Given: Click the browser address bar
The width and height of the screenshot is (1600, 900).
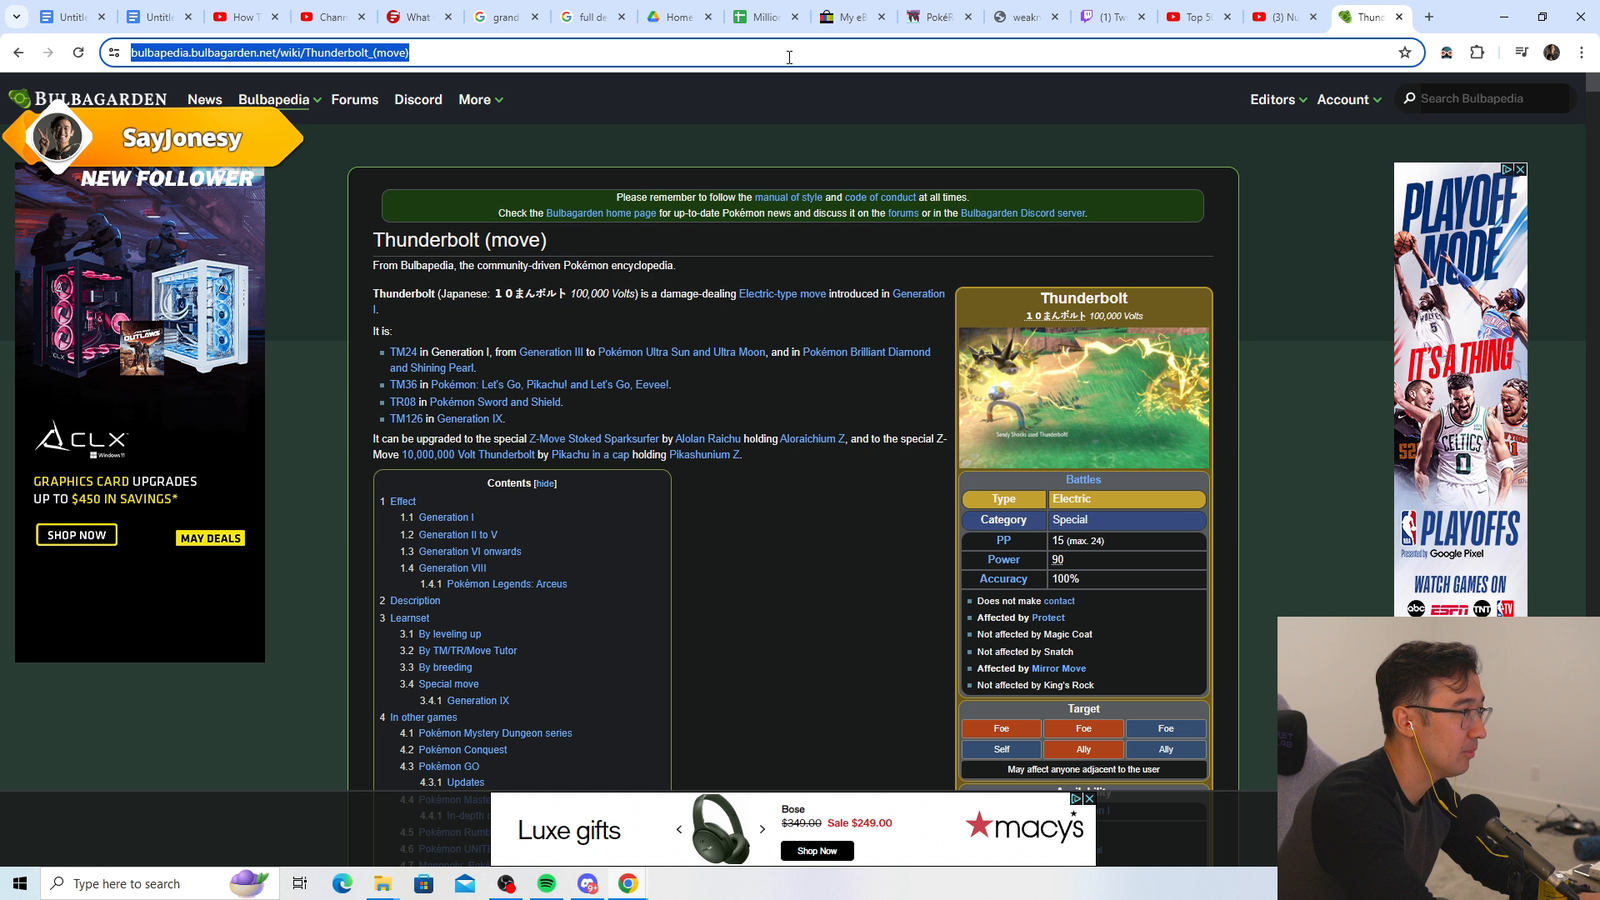Looking at the screenshot, I should click(x=760, y=52).
